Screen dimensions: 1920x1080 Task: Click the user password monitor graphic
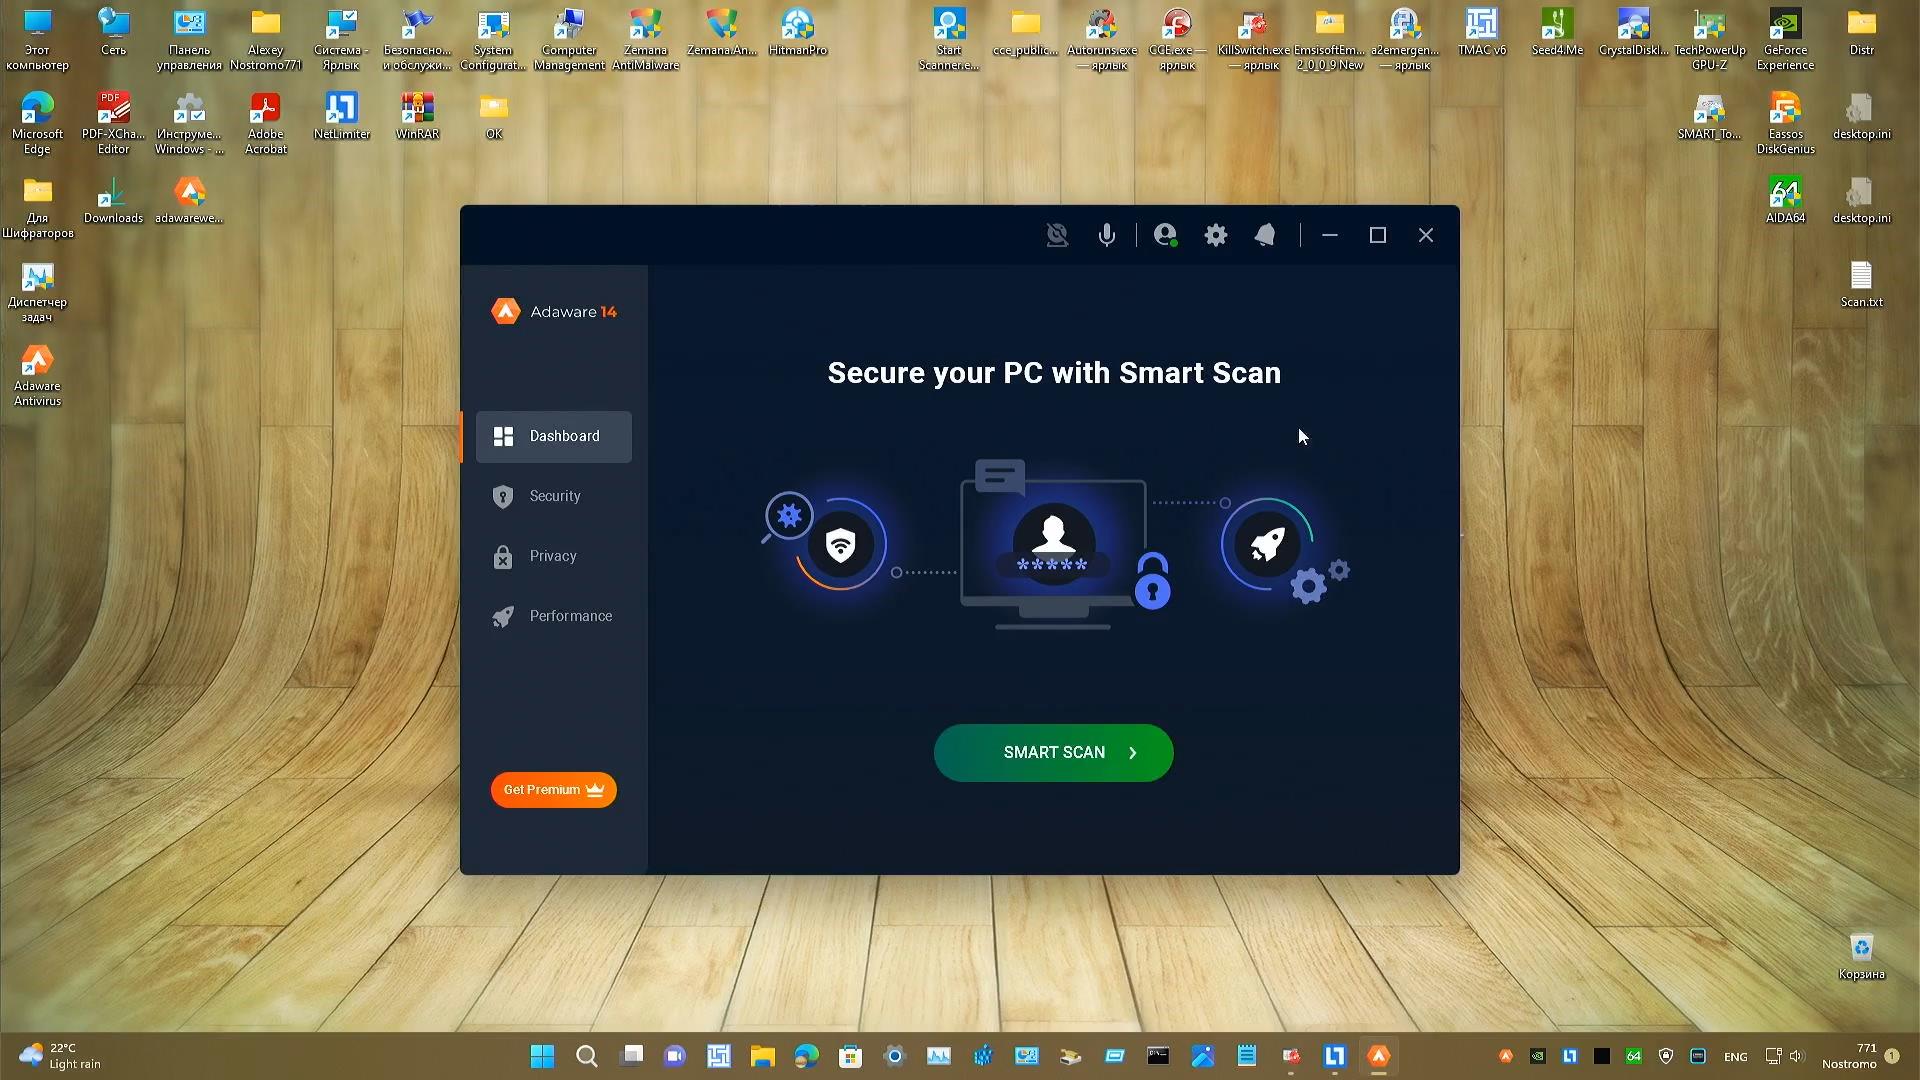click(1053, 545)
